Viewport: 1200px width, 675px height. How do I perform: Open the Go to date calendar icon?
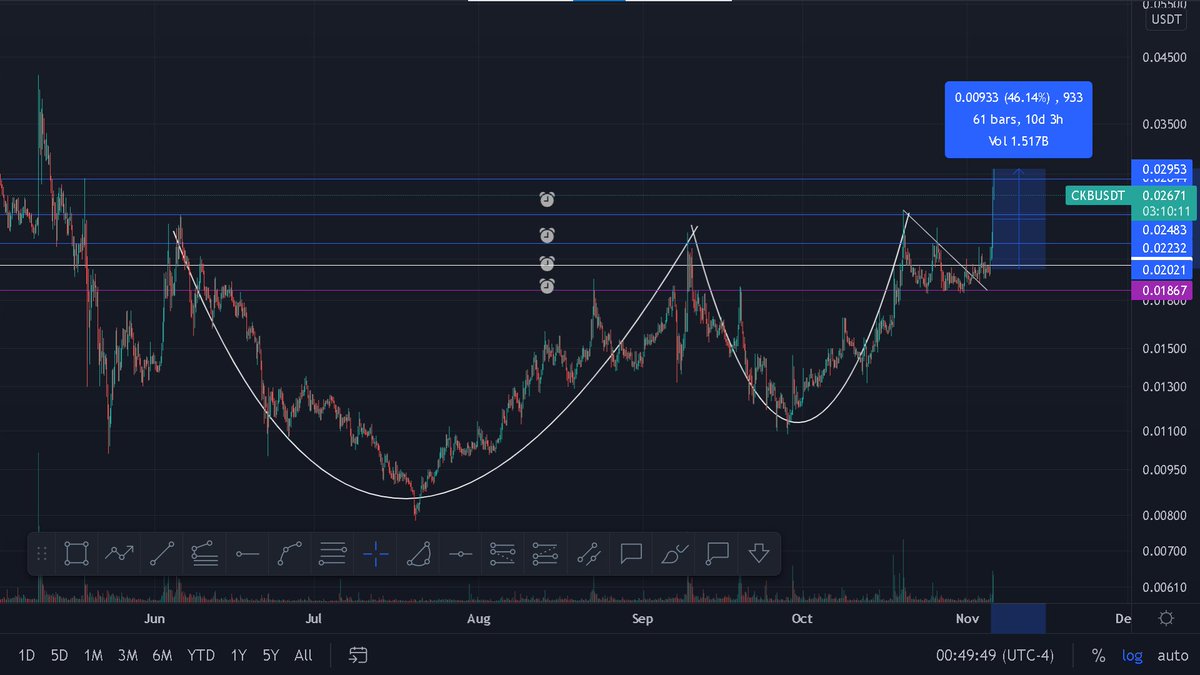coord(359,656)
